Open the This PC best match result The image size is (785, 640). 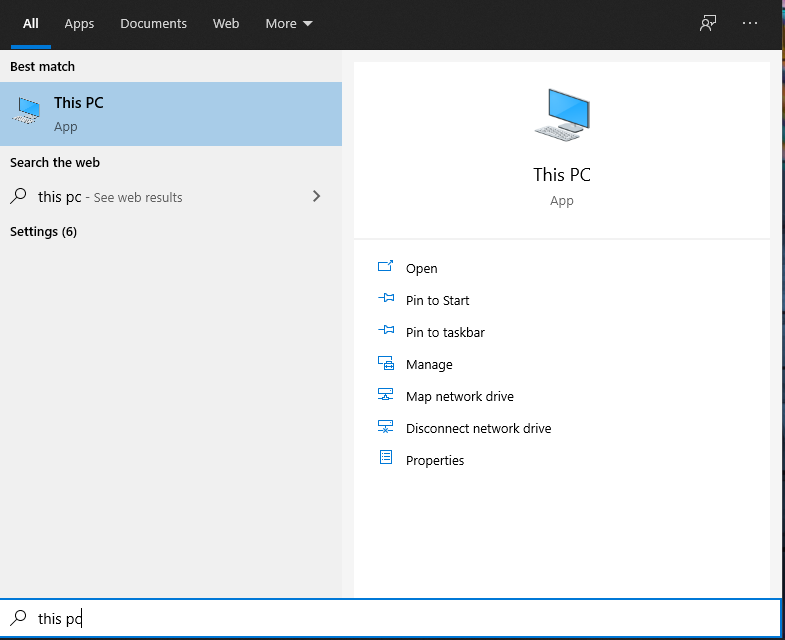171,114
